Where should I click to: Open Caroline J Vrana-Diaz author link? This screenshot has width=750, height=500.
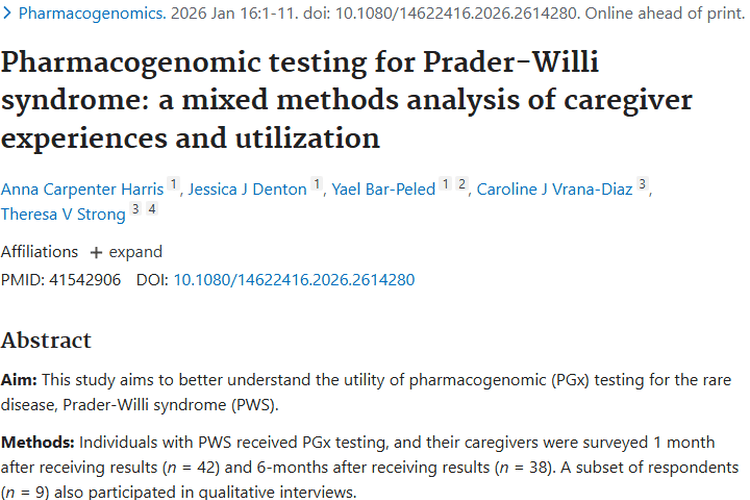554,189
